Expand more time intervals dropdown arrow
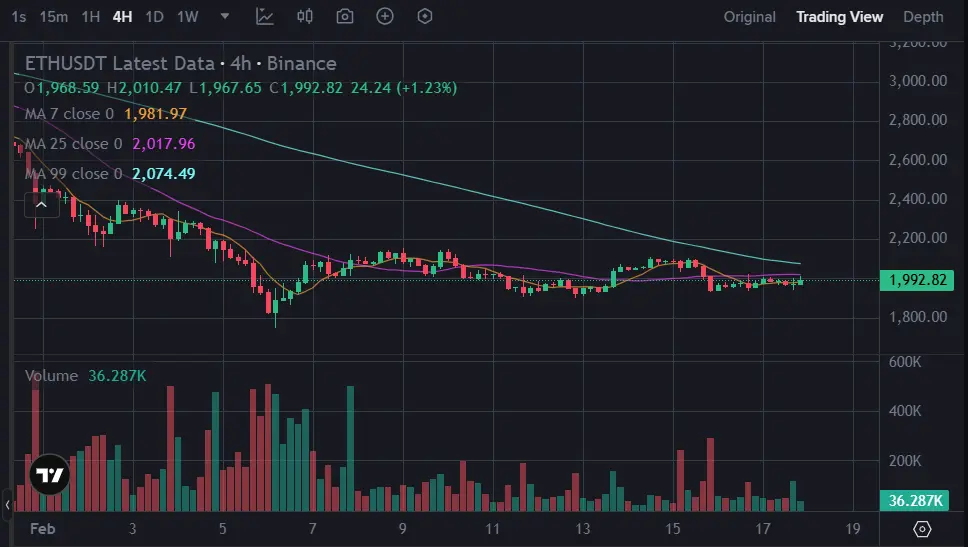 coord(225,17)
